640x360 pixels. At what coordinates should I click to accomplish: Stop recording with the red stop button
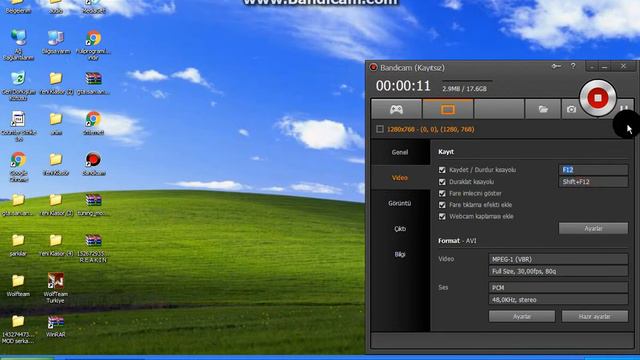pyautogui.click(x=598, y=98)
